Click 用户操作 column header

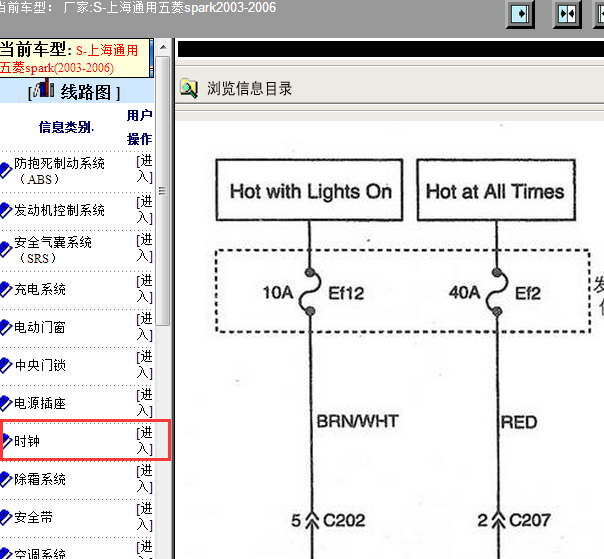139,127
